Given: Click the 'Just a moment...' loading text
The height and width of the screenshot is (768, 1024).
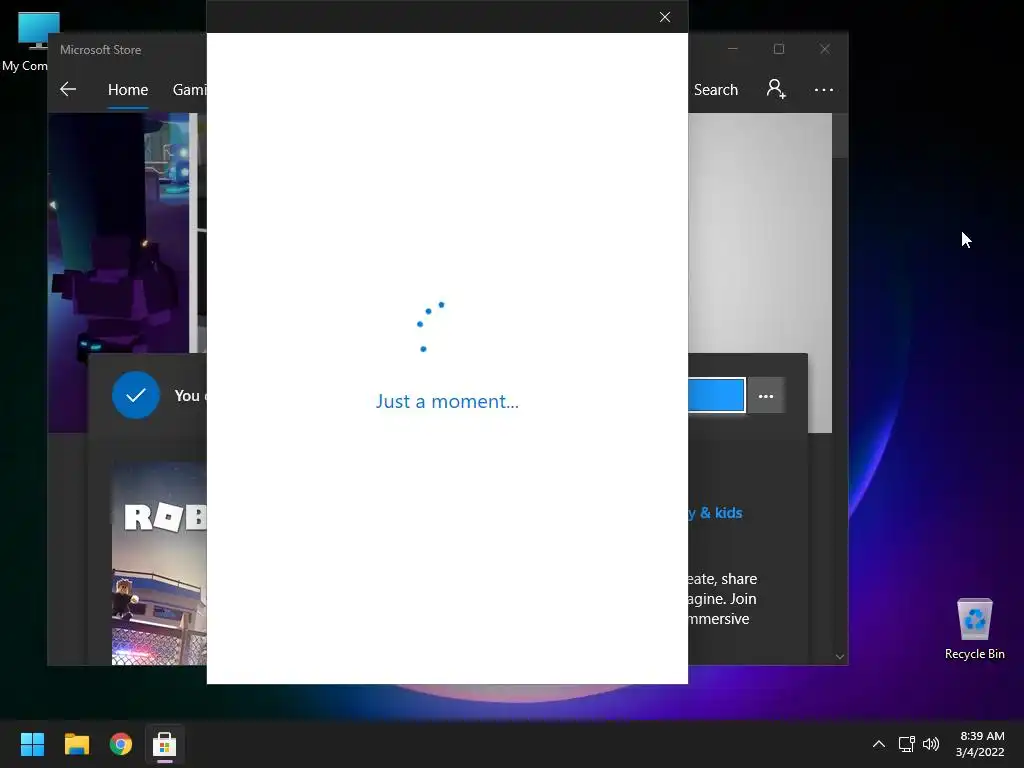Looking at the screenshot, I should 447,401.
